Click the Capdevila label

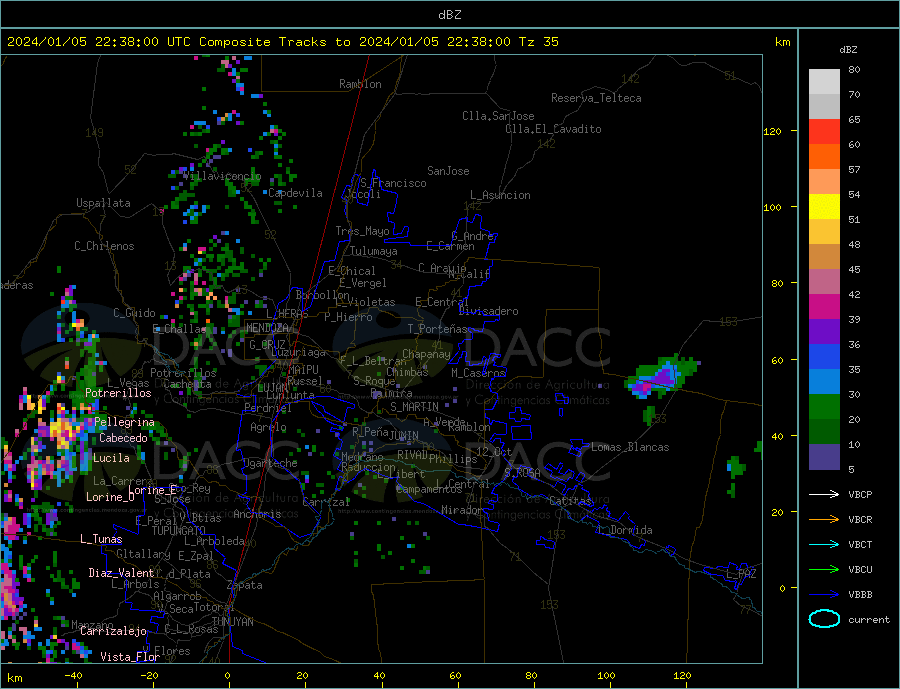pyautogui.click(x=295, y=193)
